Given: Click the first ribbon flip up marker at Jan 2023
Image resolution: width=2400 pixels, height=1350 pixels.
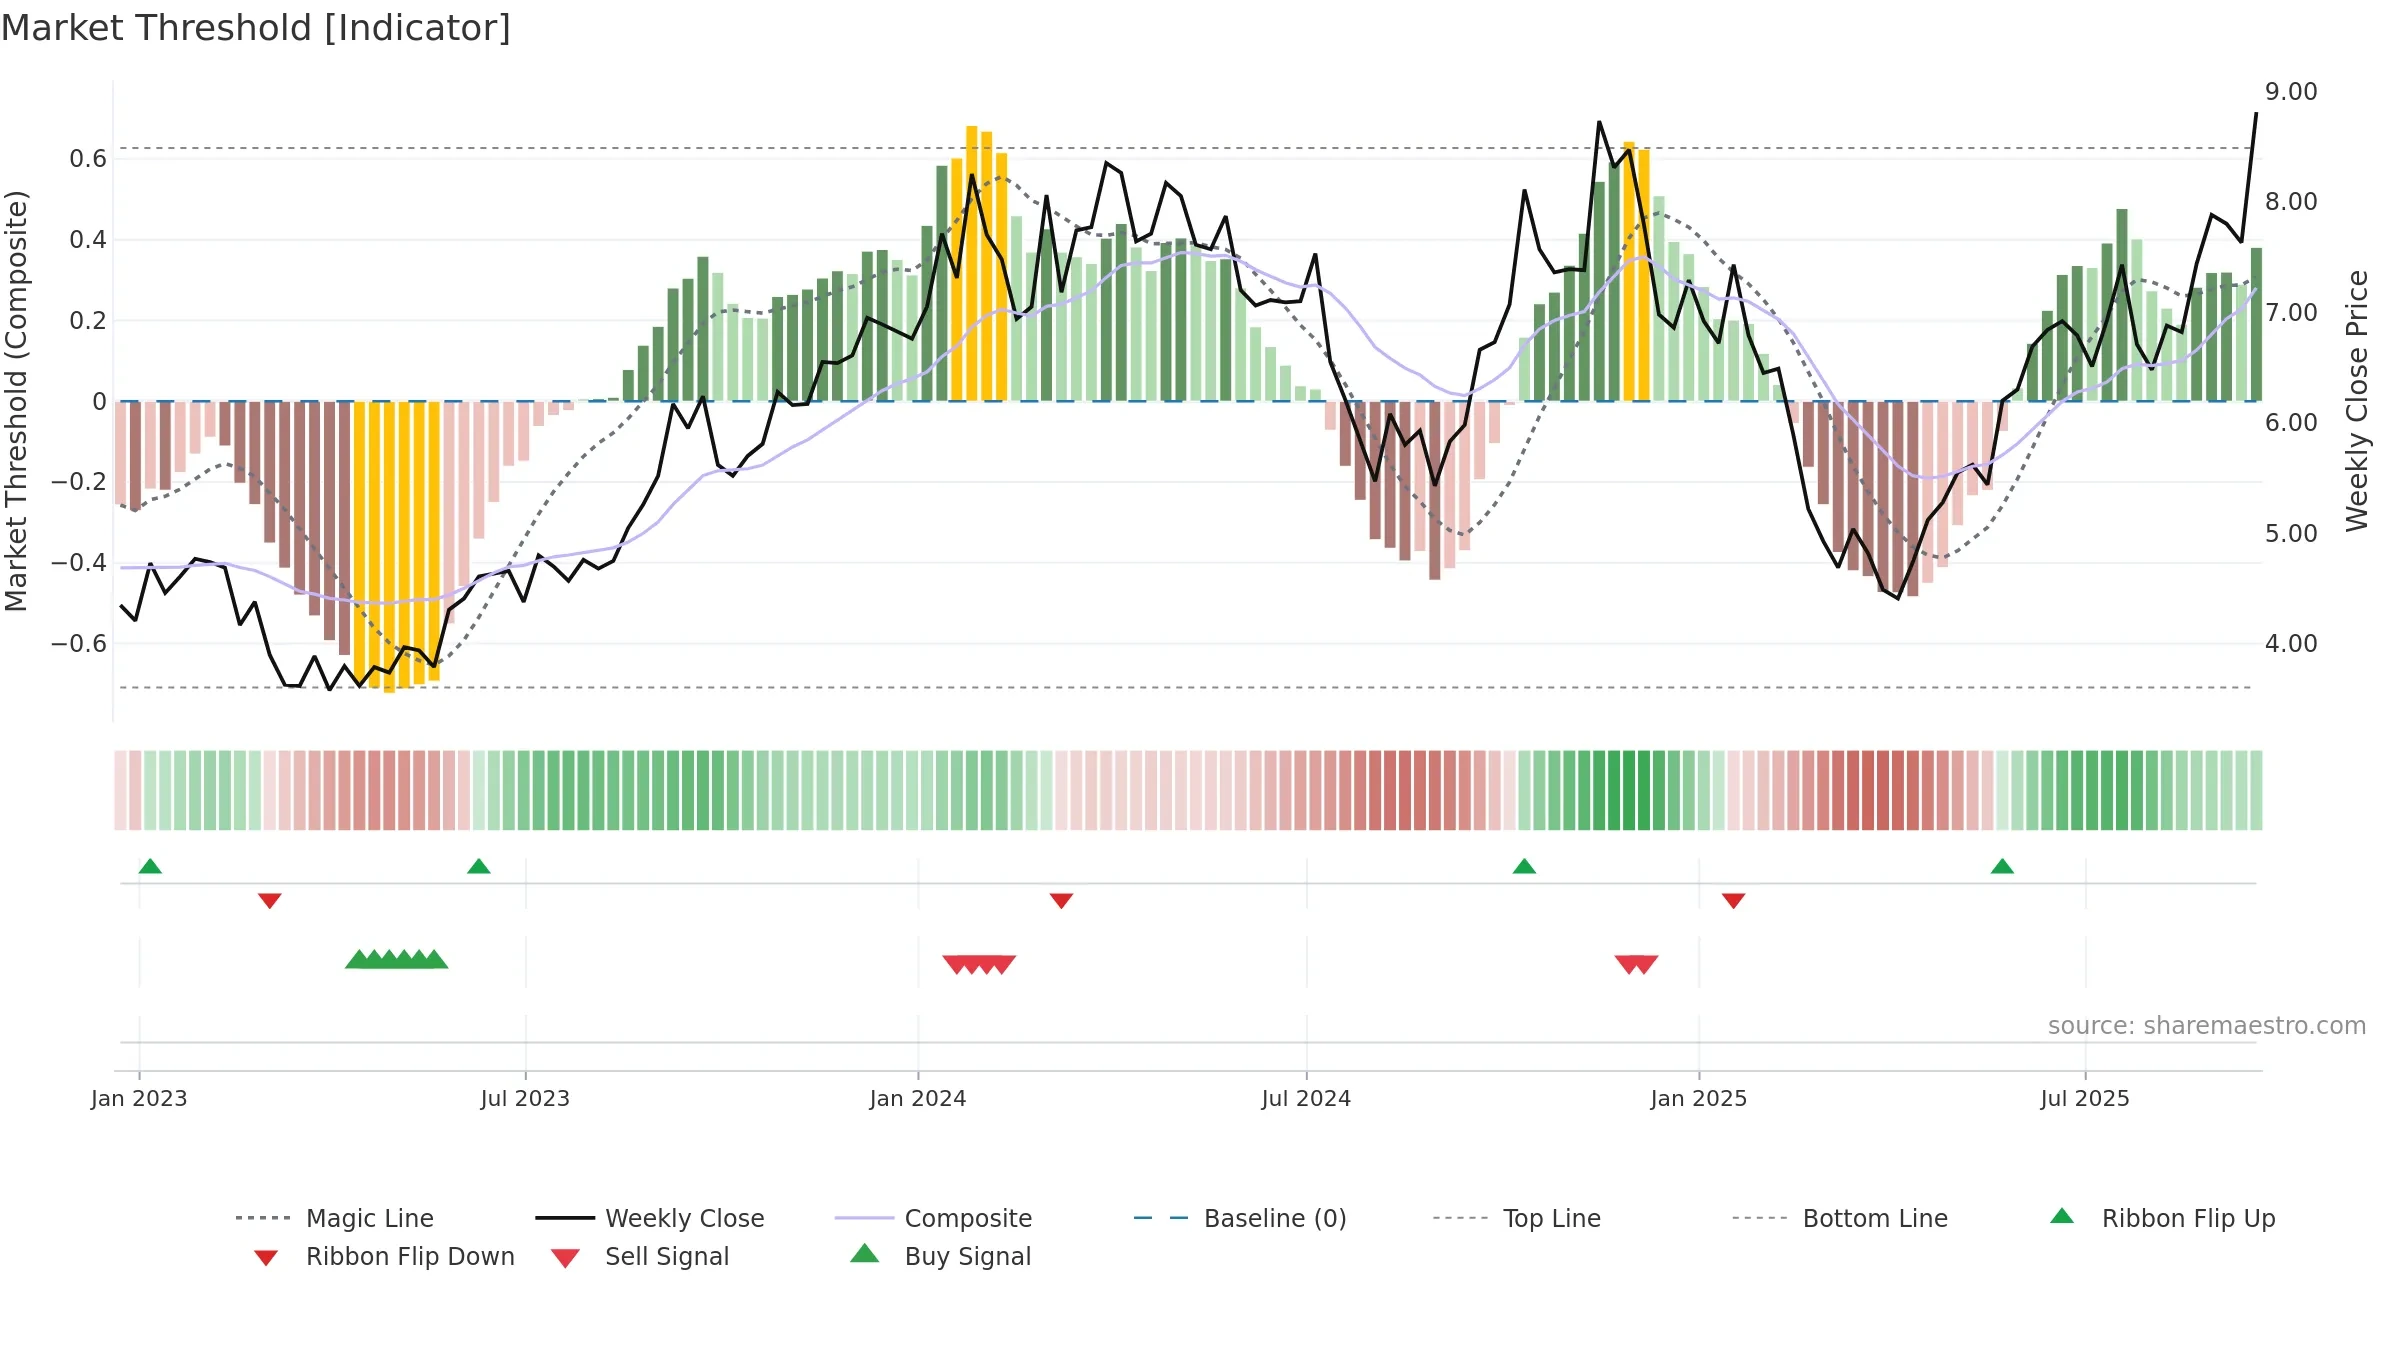Looking at the screenshot, I should [150, 866].
